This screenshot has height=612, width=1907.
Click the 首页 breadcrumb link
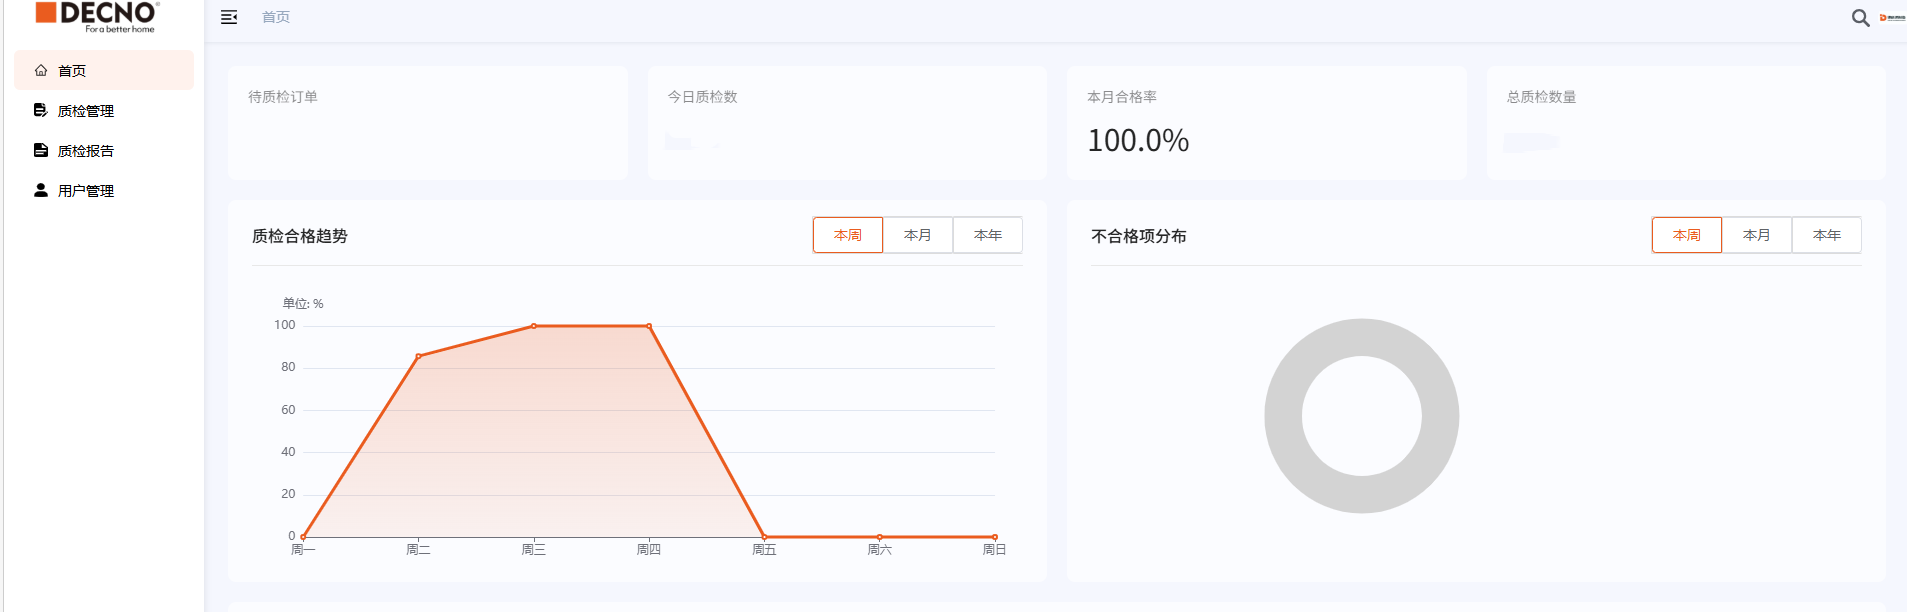click(276, 17)
